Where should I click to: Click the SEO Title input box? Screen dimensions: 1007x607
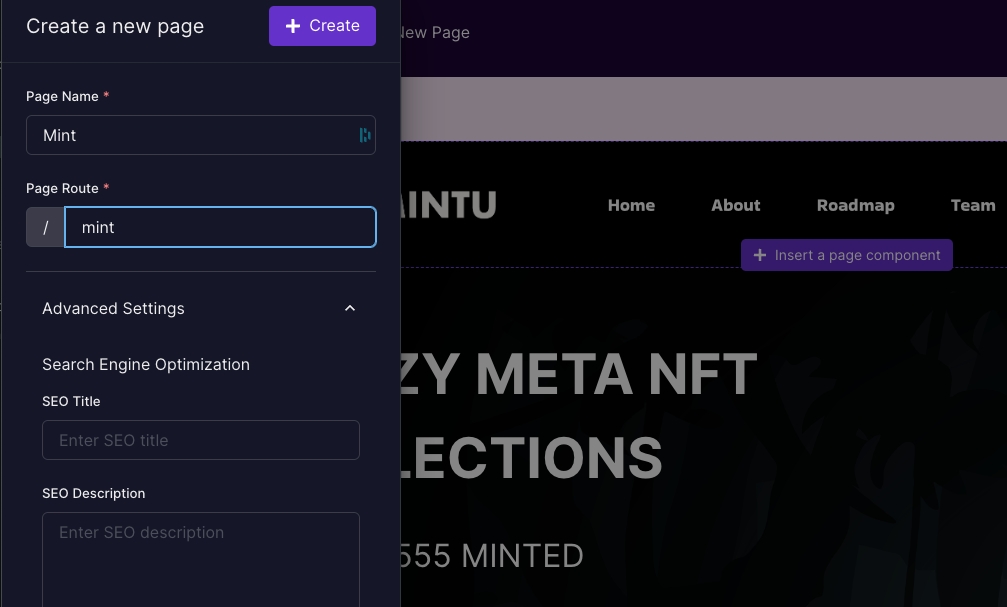point(200,440)
